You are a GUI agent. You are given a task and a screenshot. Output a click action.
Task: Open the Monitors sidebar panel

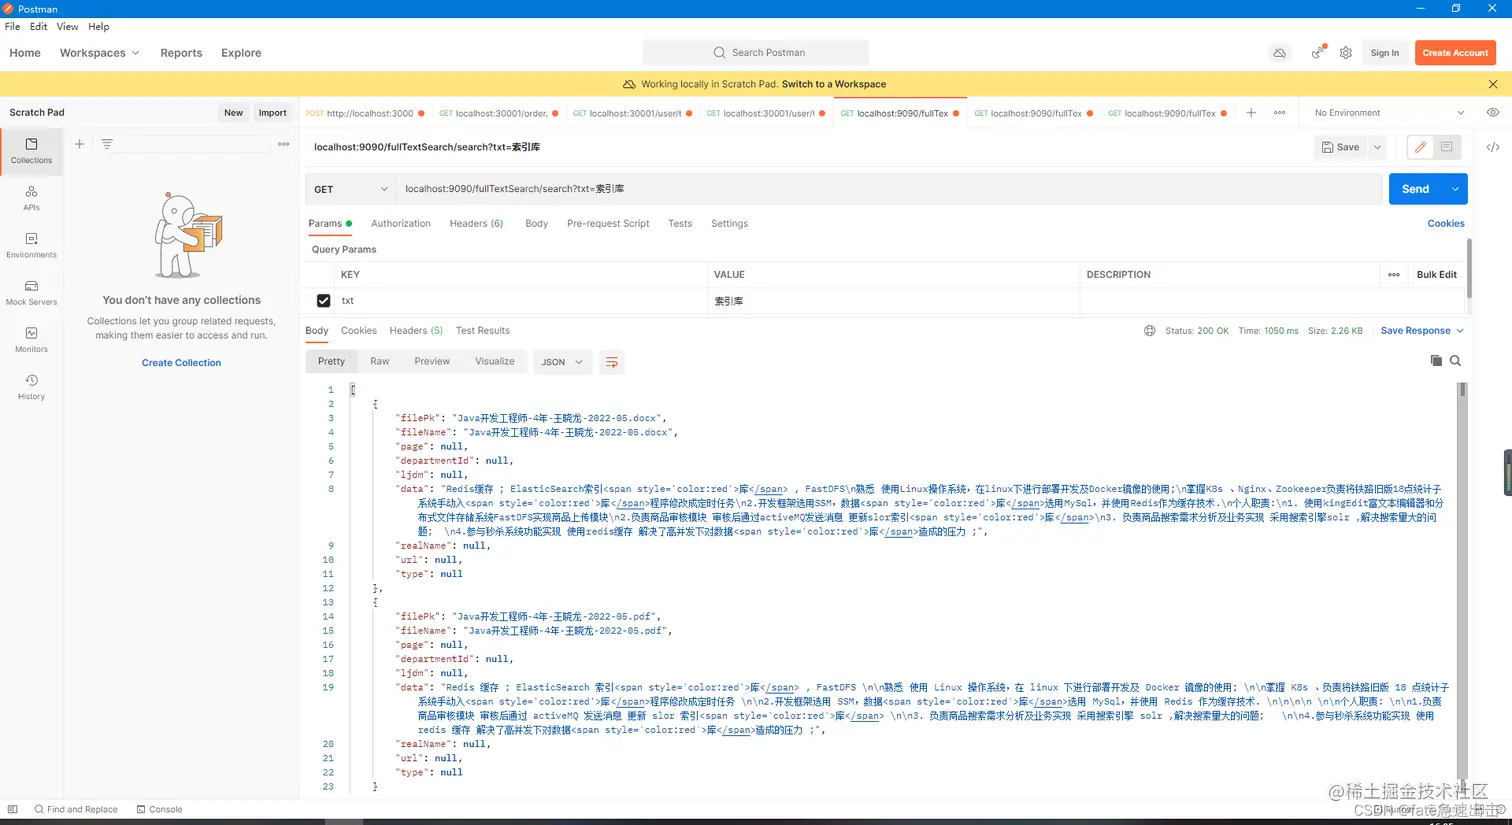[x=31, y=340]
